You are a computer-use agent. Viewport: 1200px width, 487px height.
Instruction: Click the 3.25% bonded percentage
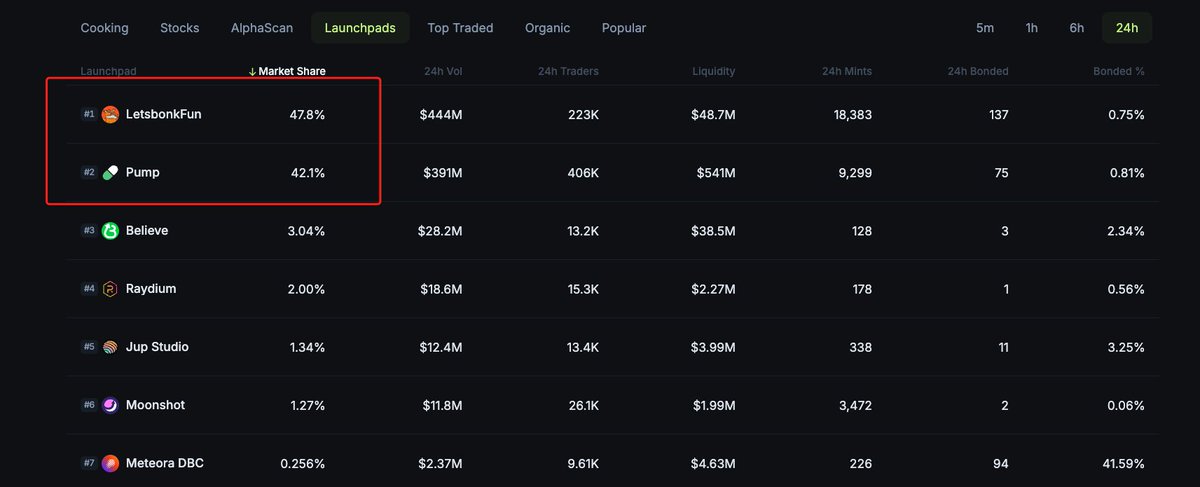click(1126, 347)
